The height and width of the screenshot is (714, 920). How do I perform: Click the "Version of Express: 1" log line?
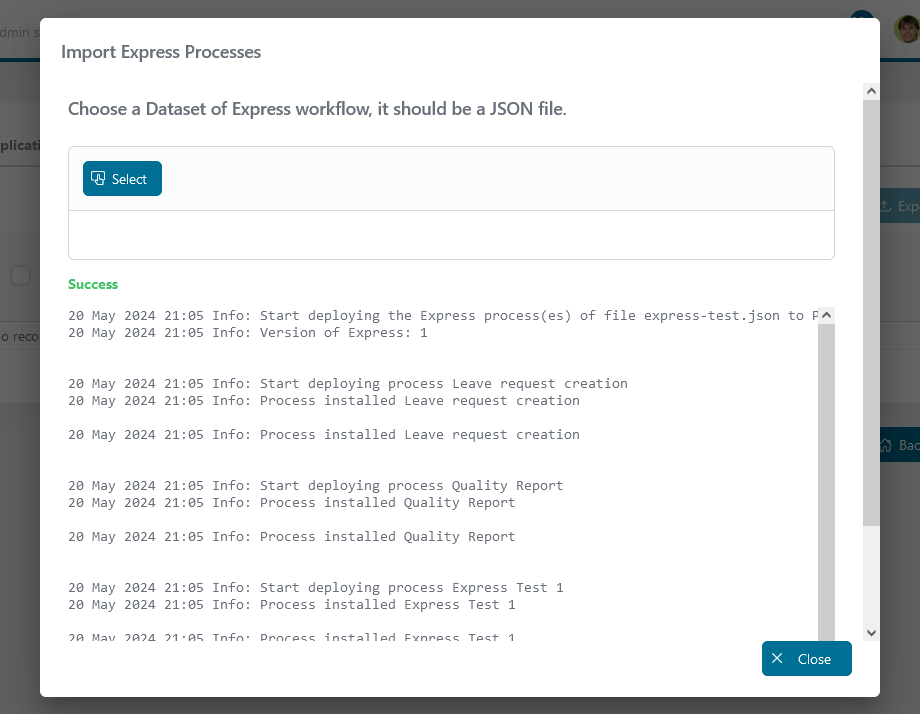(248, 333)
